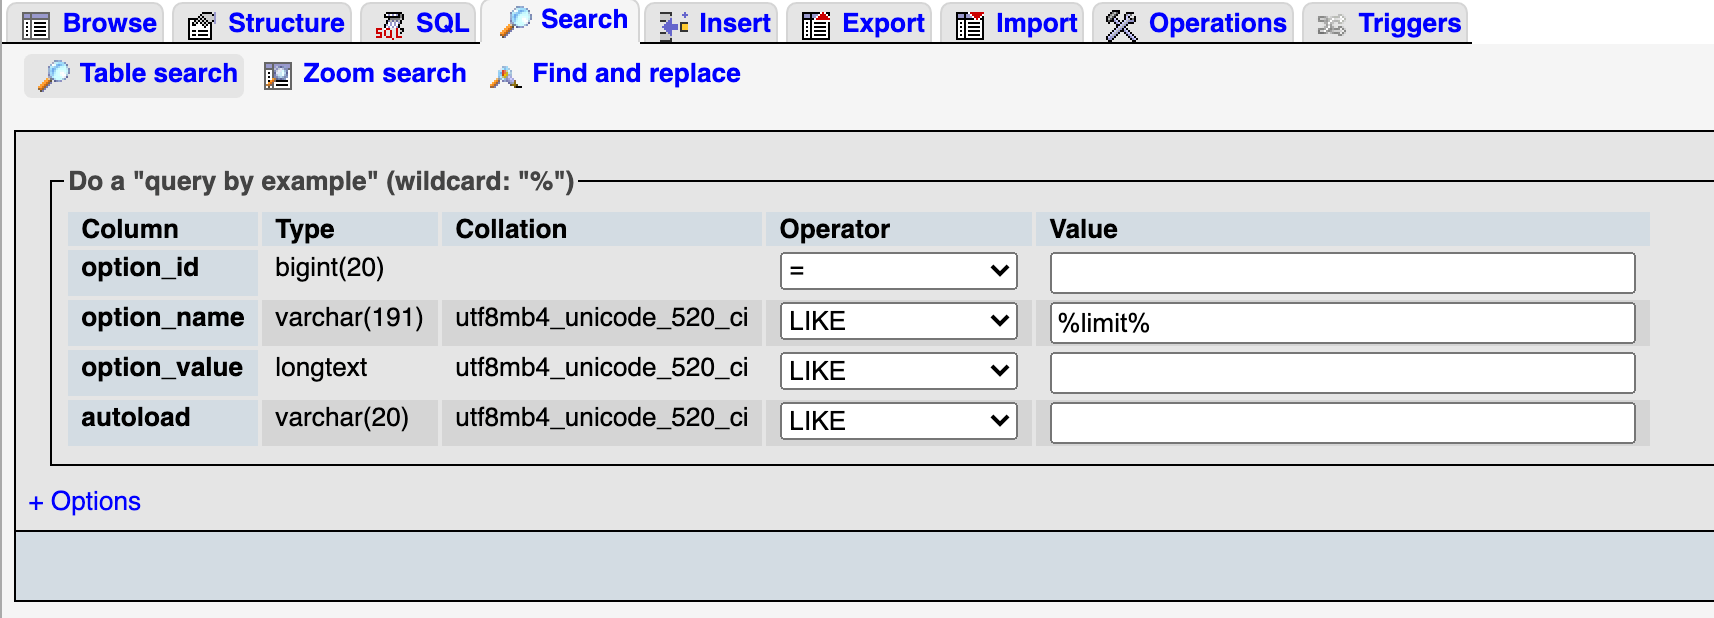Viewport: 1714px width, 618px height.
Task: Click the Table search magnifier icon
Action: pyautogui.click(x=53, y=75)
